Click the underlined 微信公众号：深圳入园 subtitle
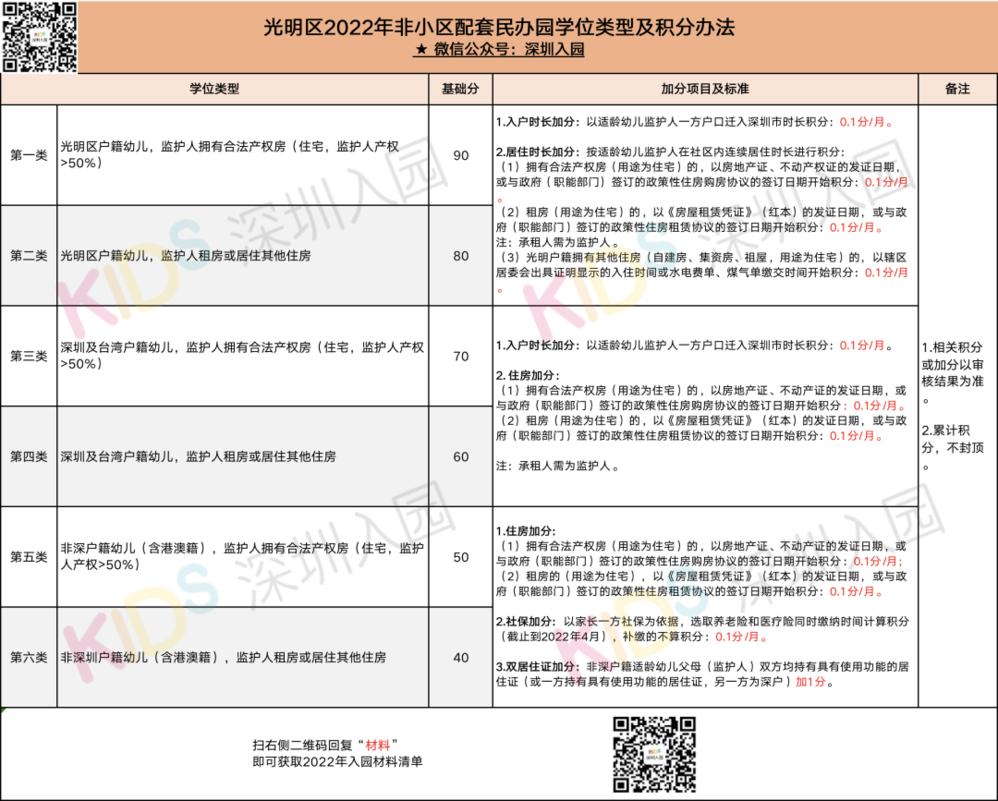 [x=499, y=50]
